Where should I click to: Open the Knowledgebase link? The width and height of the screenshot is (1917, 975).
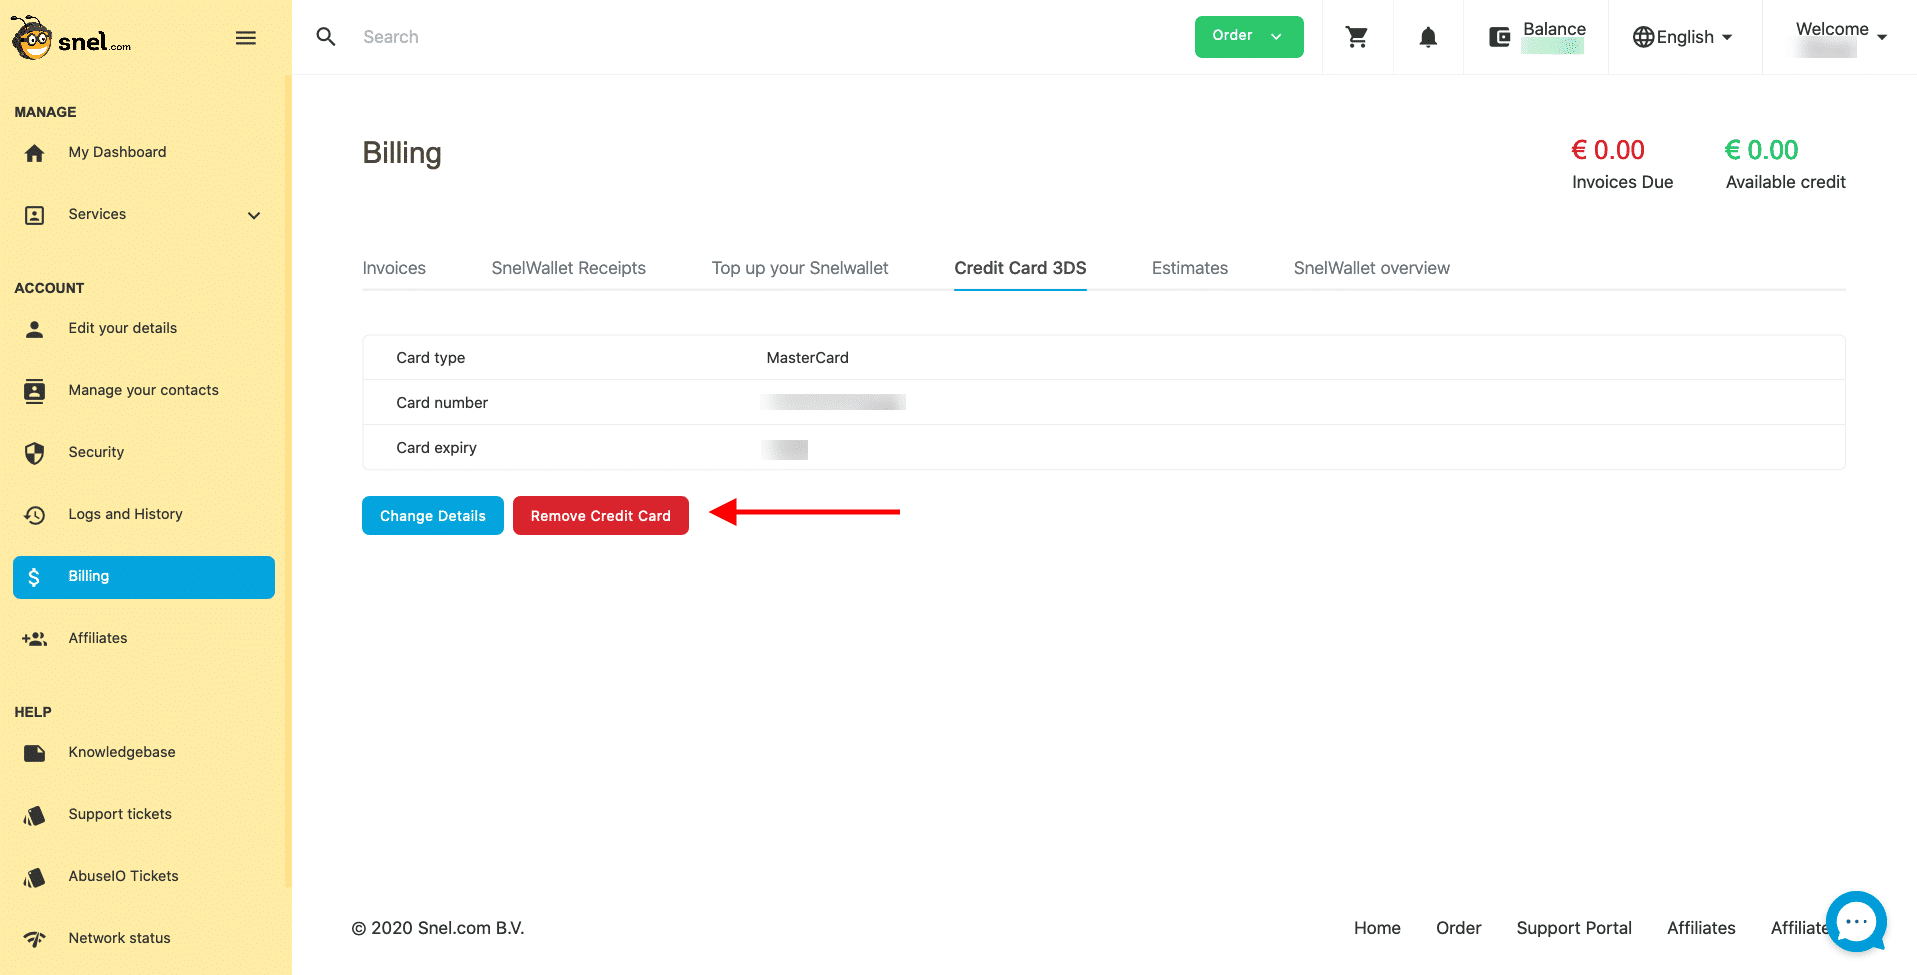(x=122, y=752)
